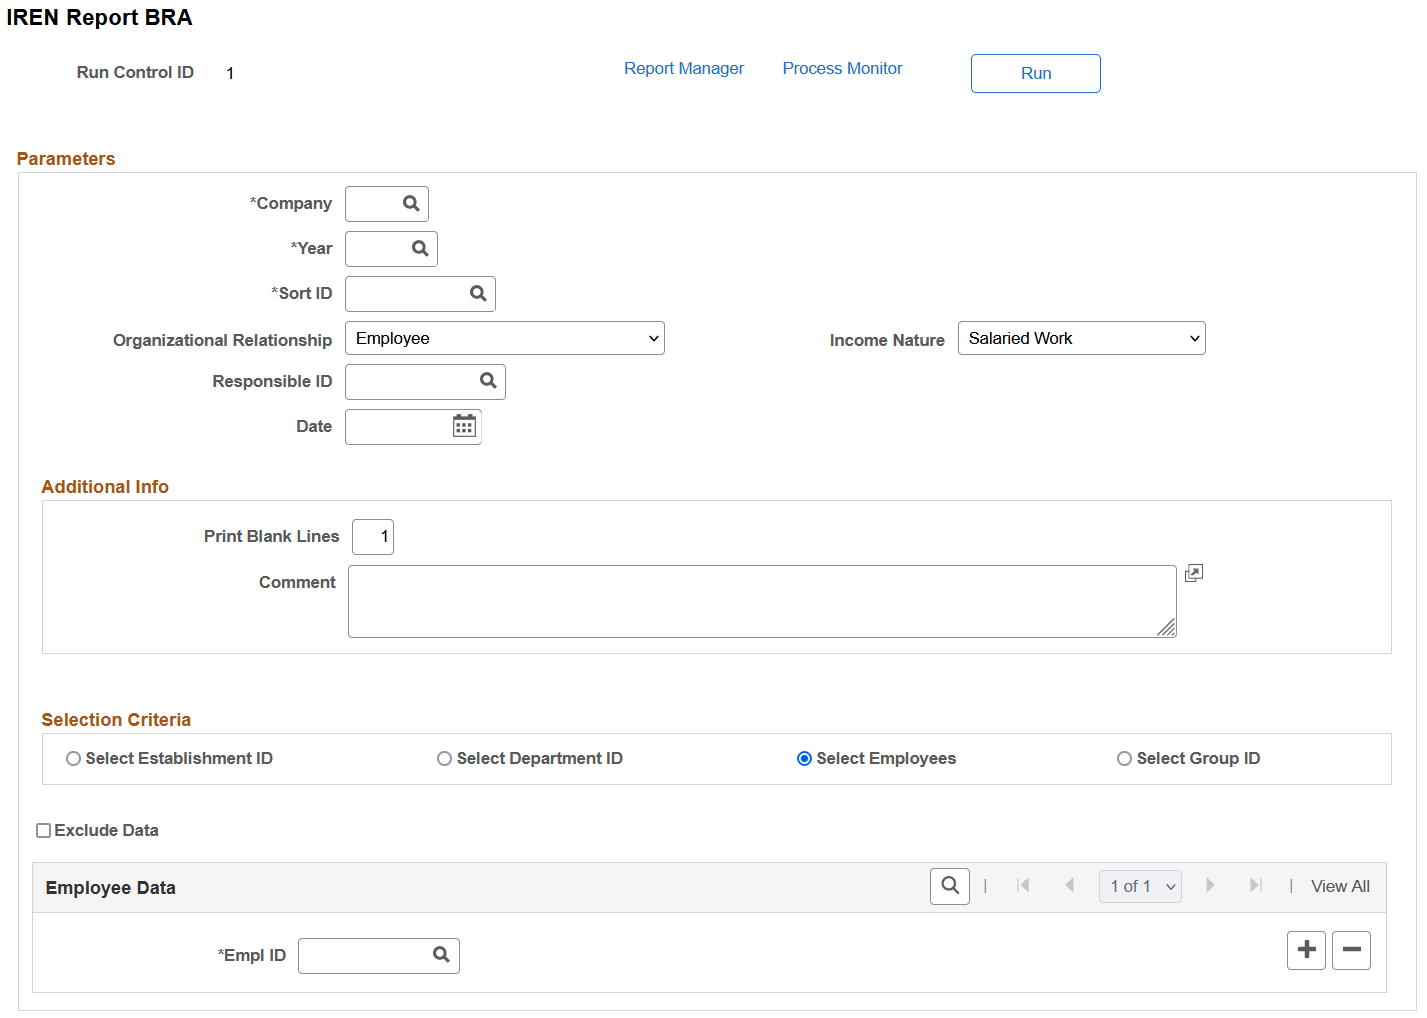The image size is (1427, 1018).
Task: Go to last Employee Data row
Action: [1256, 886]
